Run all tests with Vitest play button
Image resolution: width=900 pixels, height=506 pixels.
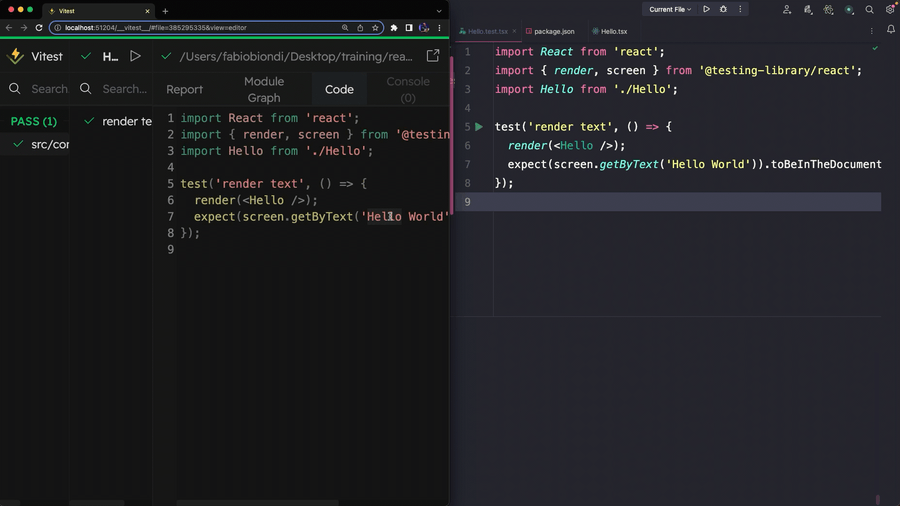pos(135,56)
